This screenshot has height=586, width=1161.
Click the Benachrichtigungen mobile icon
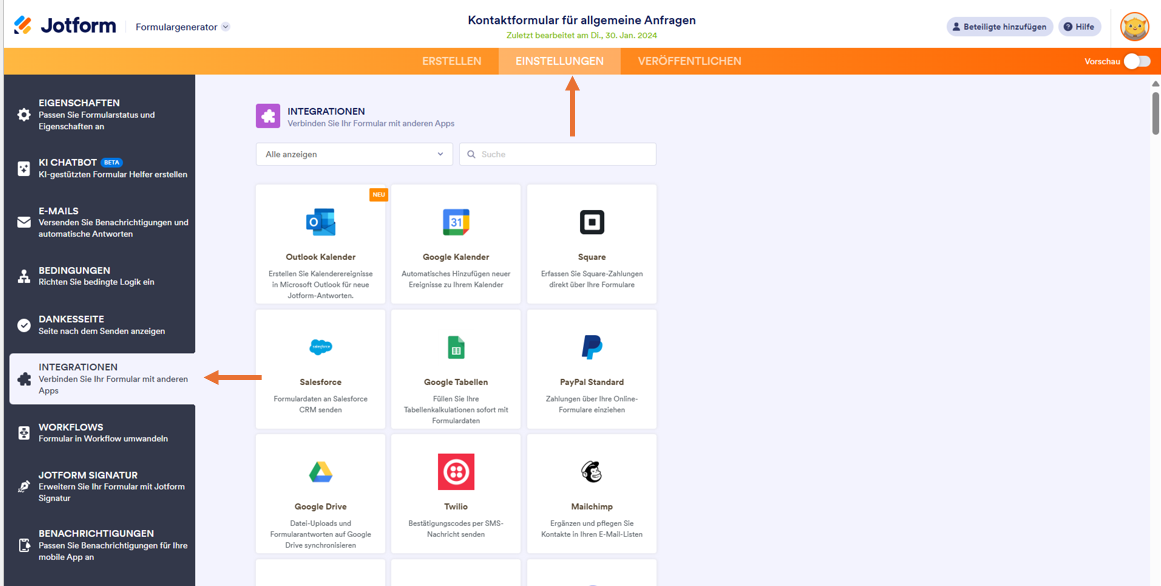[x=24, y=545]
